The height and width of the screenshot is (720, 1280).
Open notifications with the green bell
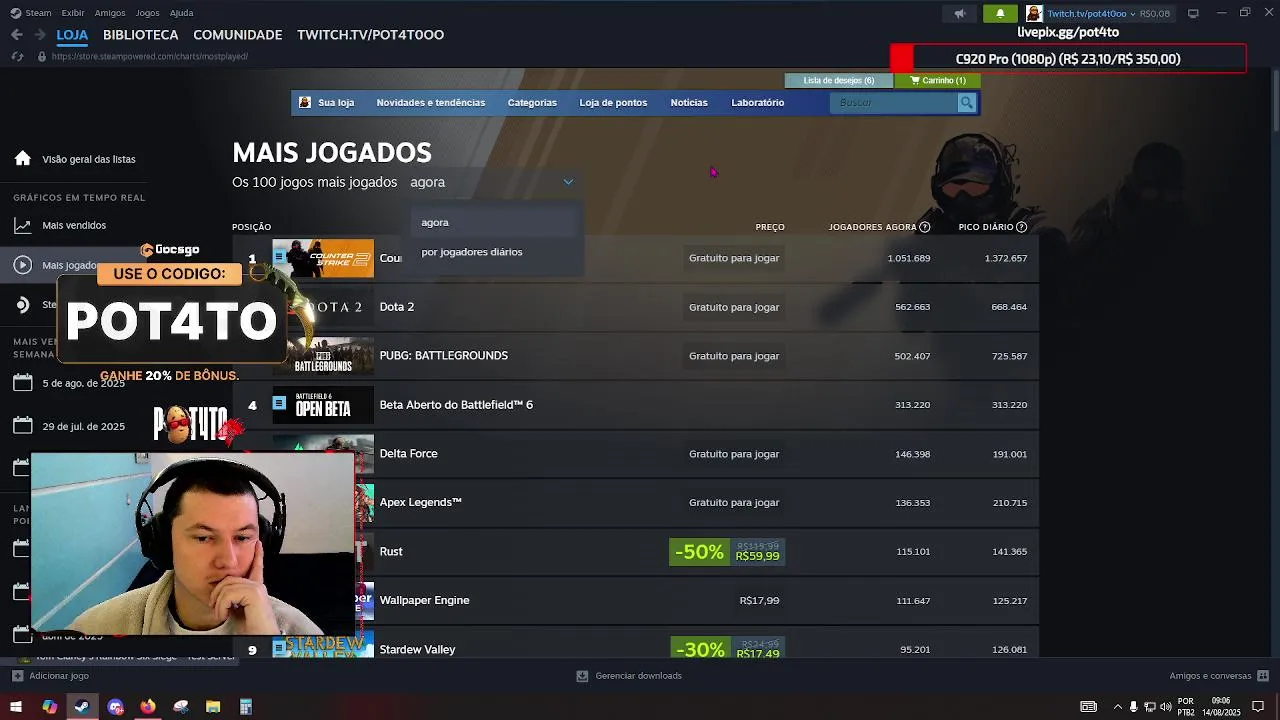1000,13
